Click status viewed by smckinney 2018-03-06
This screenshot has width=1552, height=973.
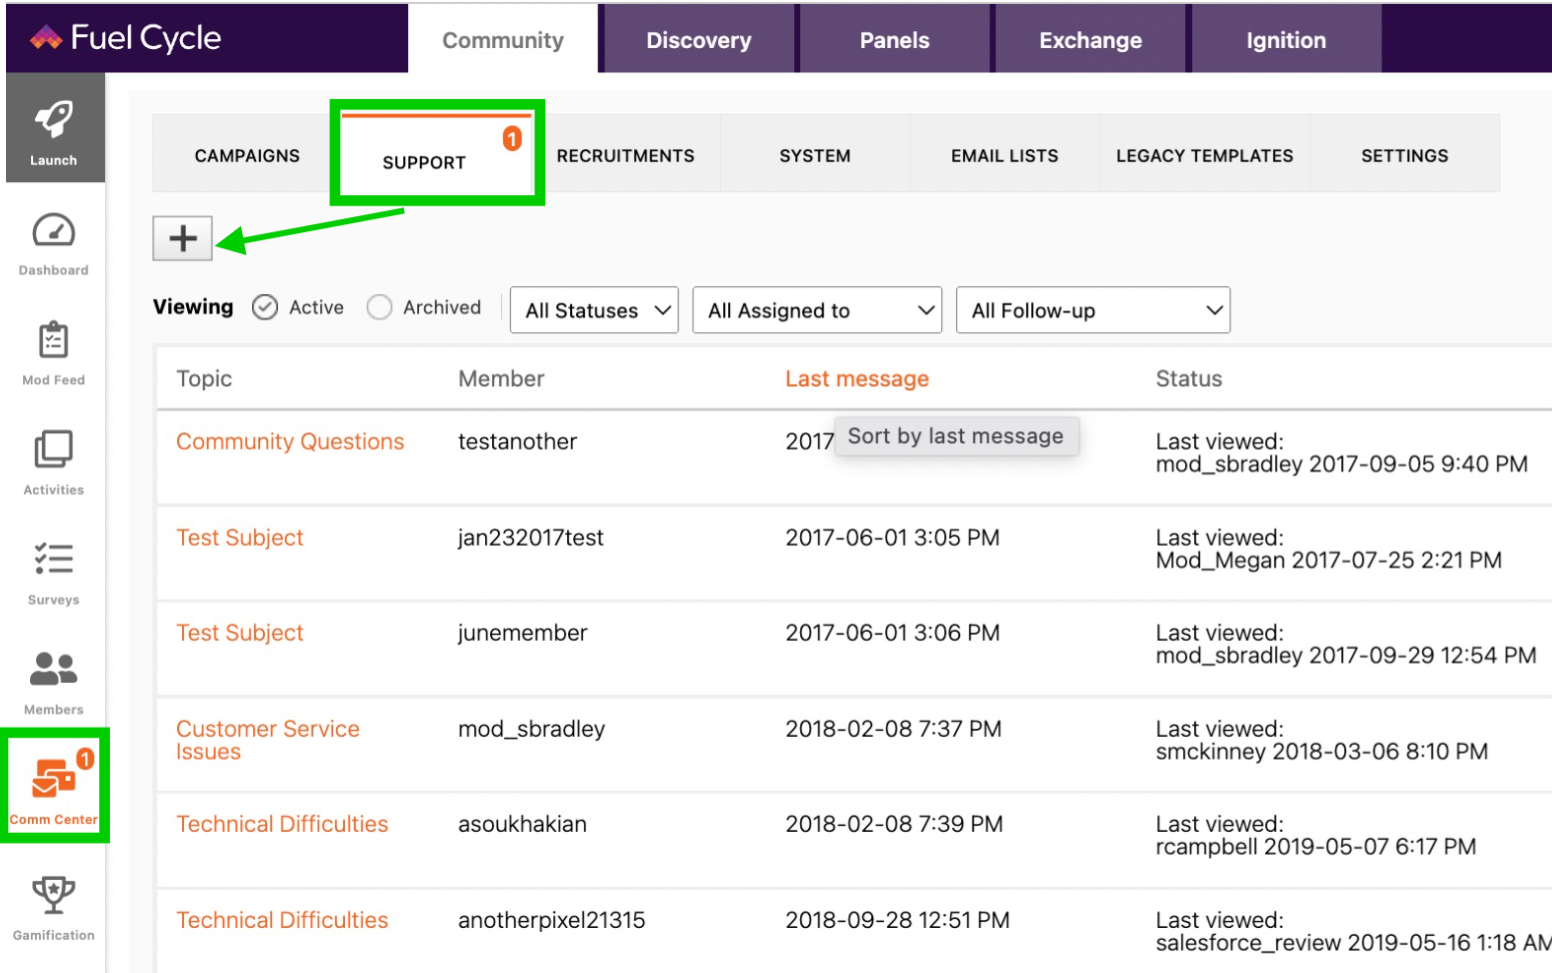tap(1322, 740)
